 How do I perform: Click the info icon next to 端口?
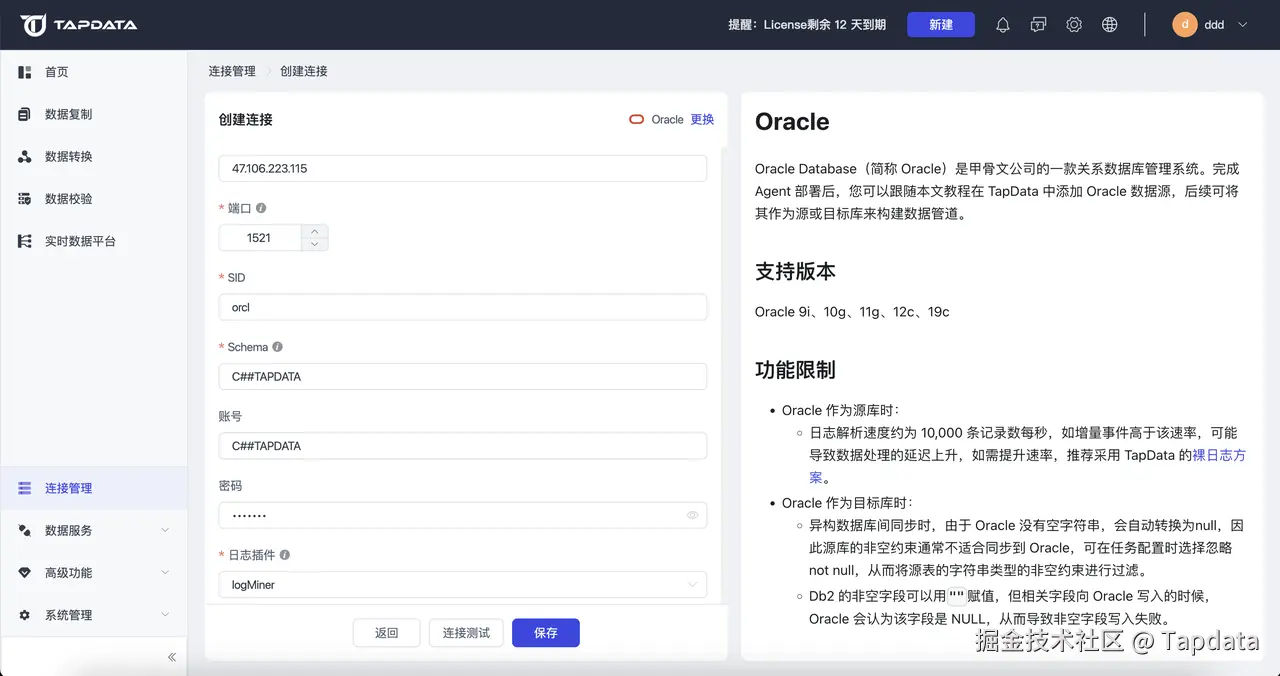(261, 208)
